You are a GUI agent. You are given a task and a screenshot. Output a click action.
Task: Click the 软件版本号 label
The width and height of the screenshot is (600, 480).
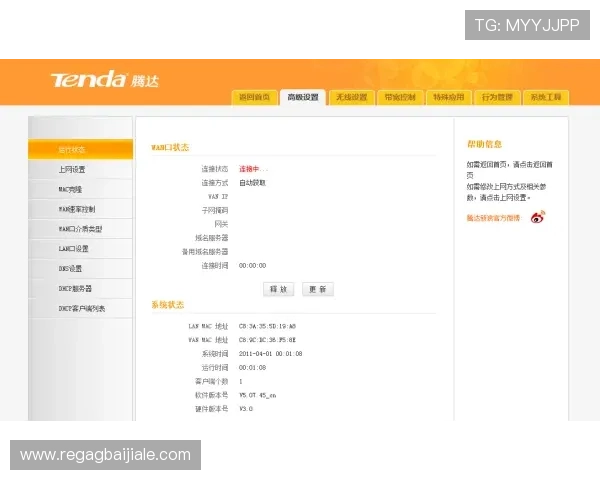pyautogui.click(x=212, y=395)
